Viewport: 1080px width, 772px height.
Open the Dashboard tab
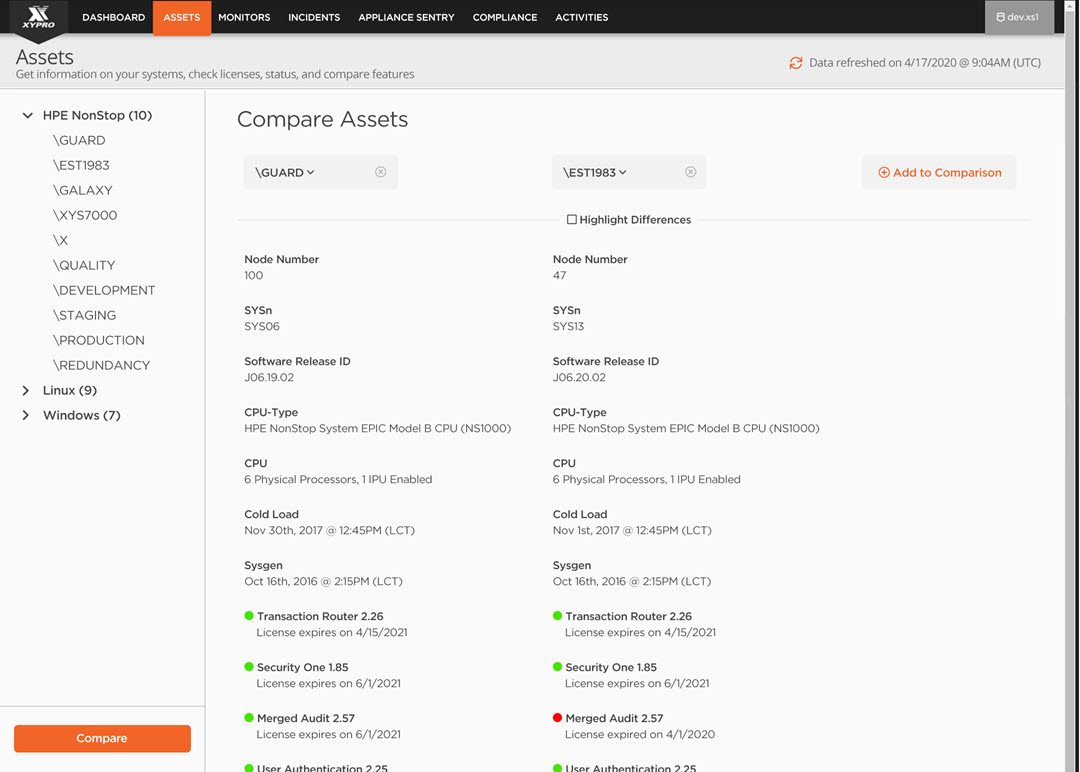point(114,17)
